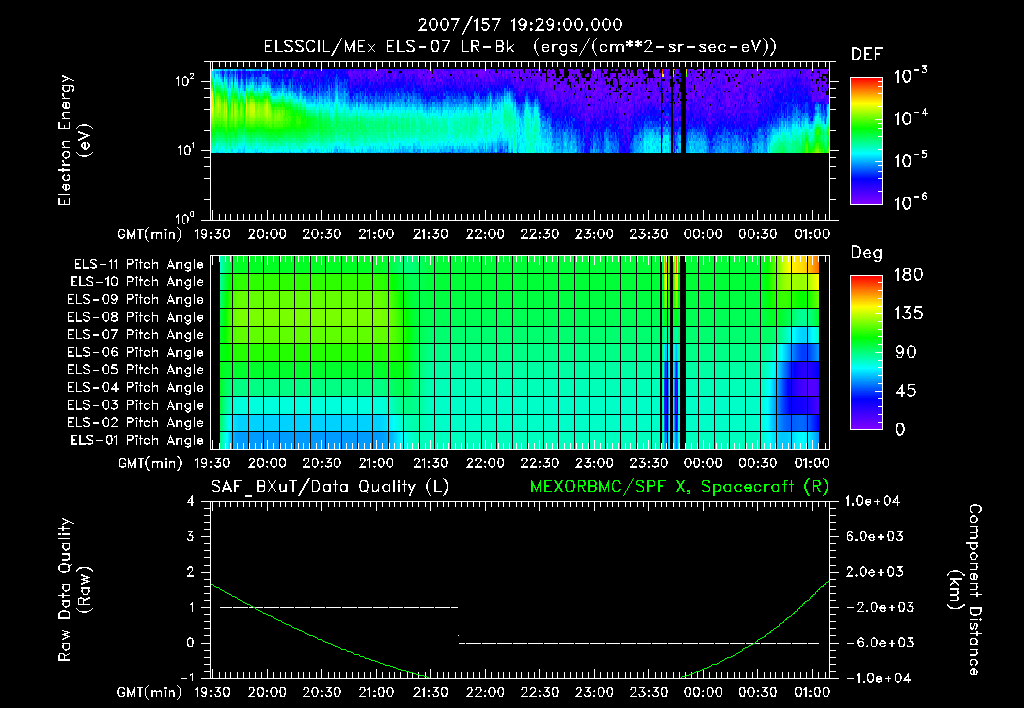Screen dimensions: 1024x708
Task: Select the Raw Data Quality (Raw) axis label
Action: coord(74,590)
